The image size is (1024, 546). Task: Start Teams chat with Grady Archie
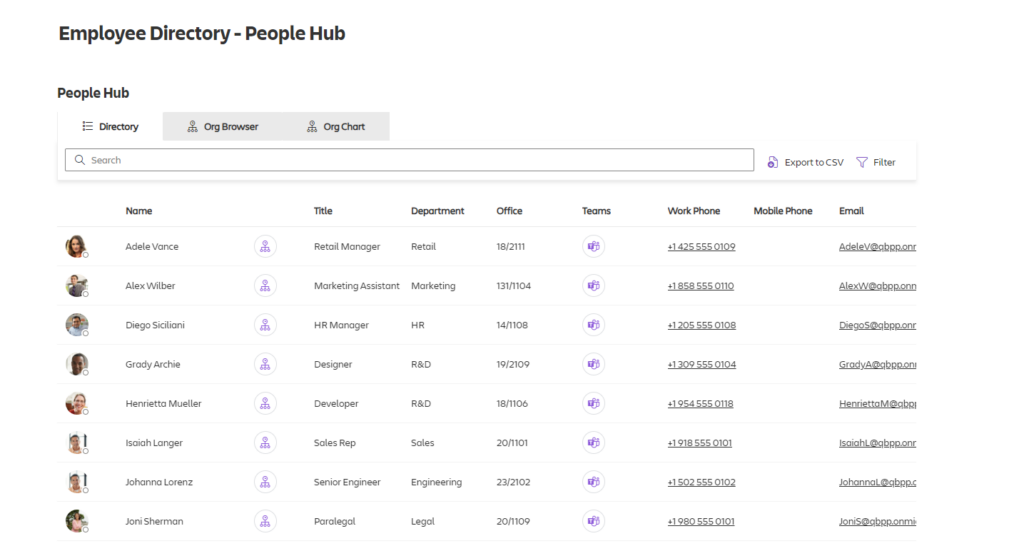594,364
